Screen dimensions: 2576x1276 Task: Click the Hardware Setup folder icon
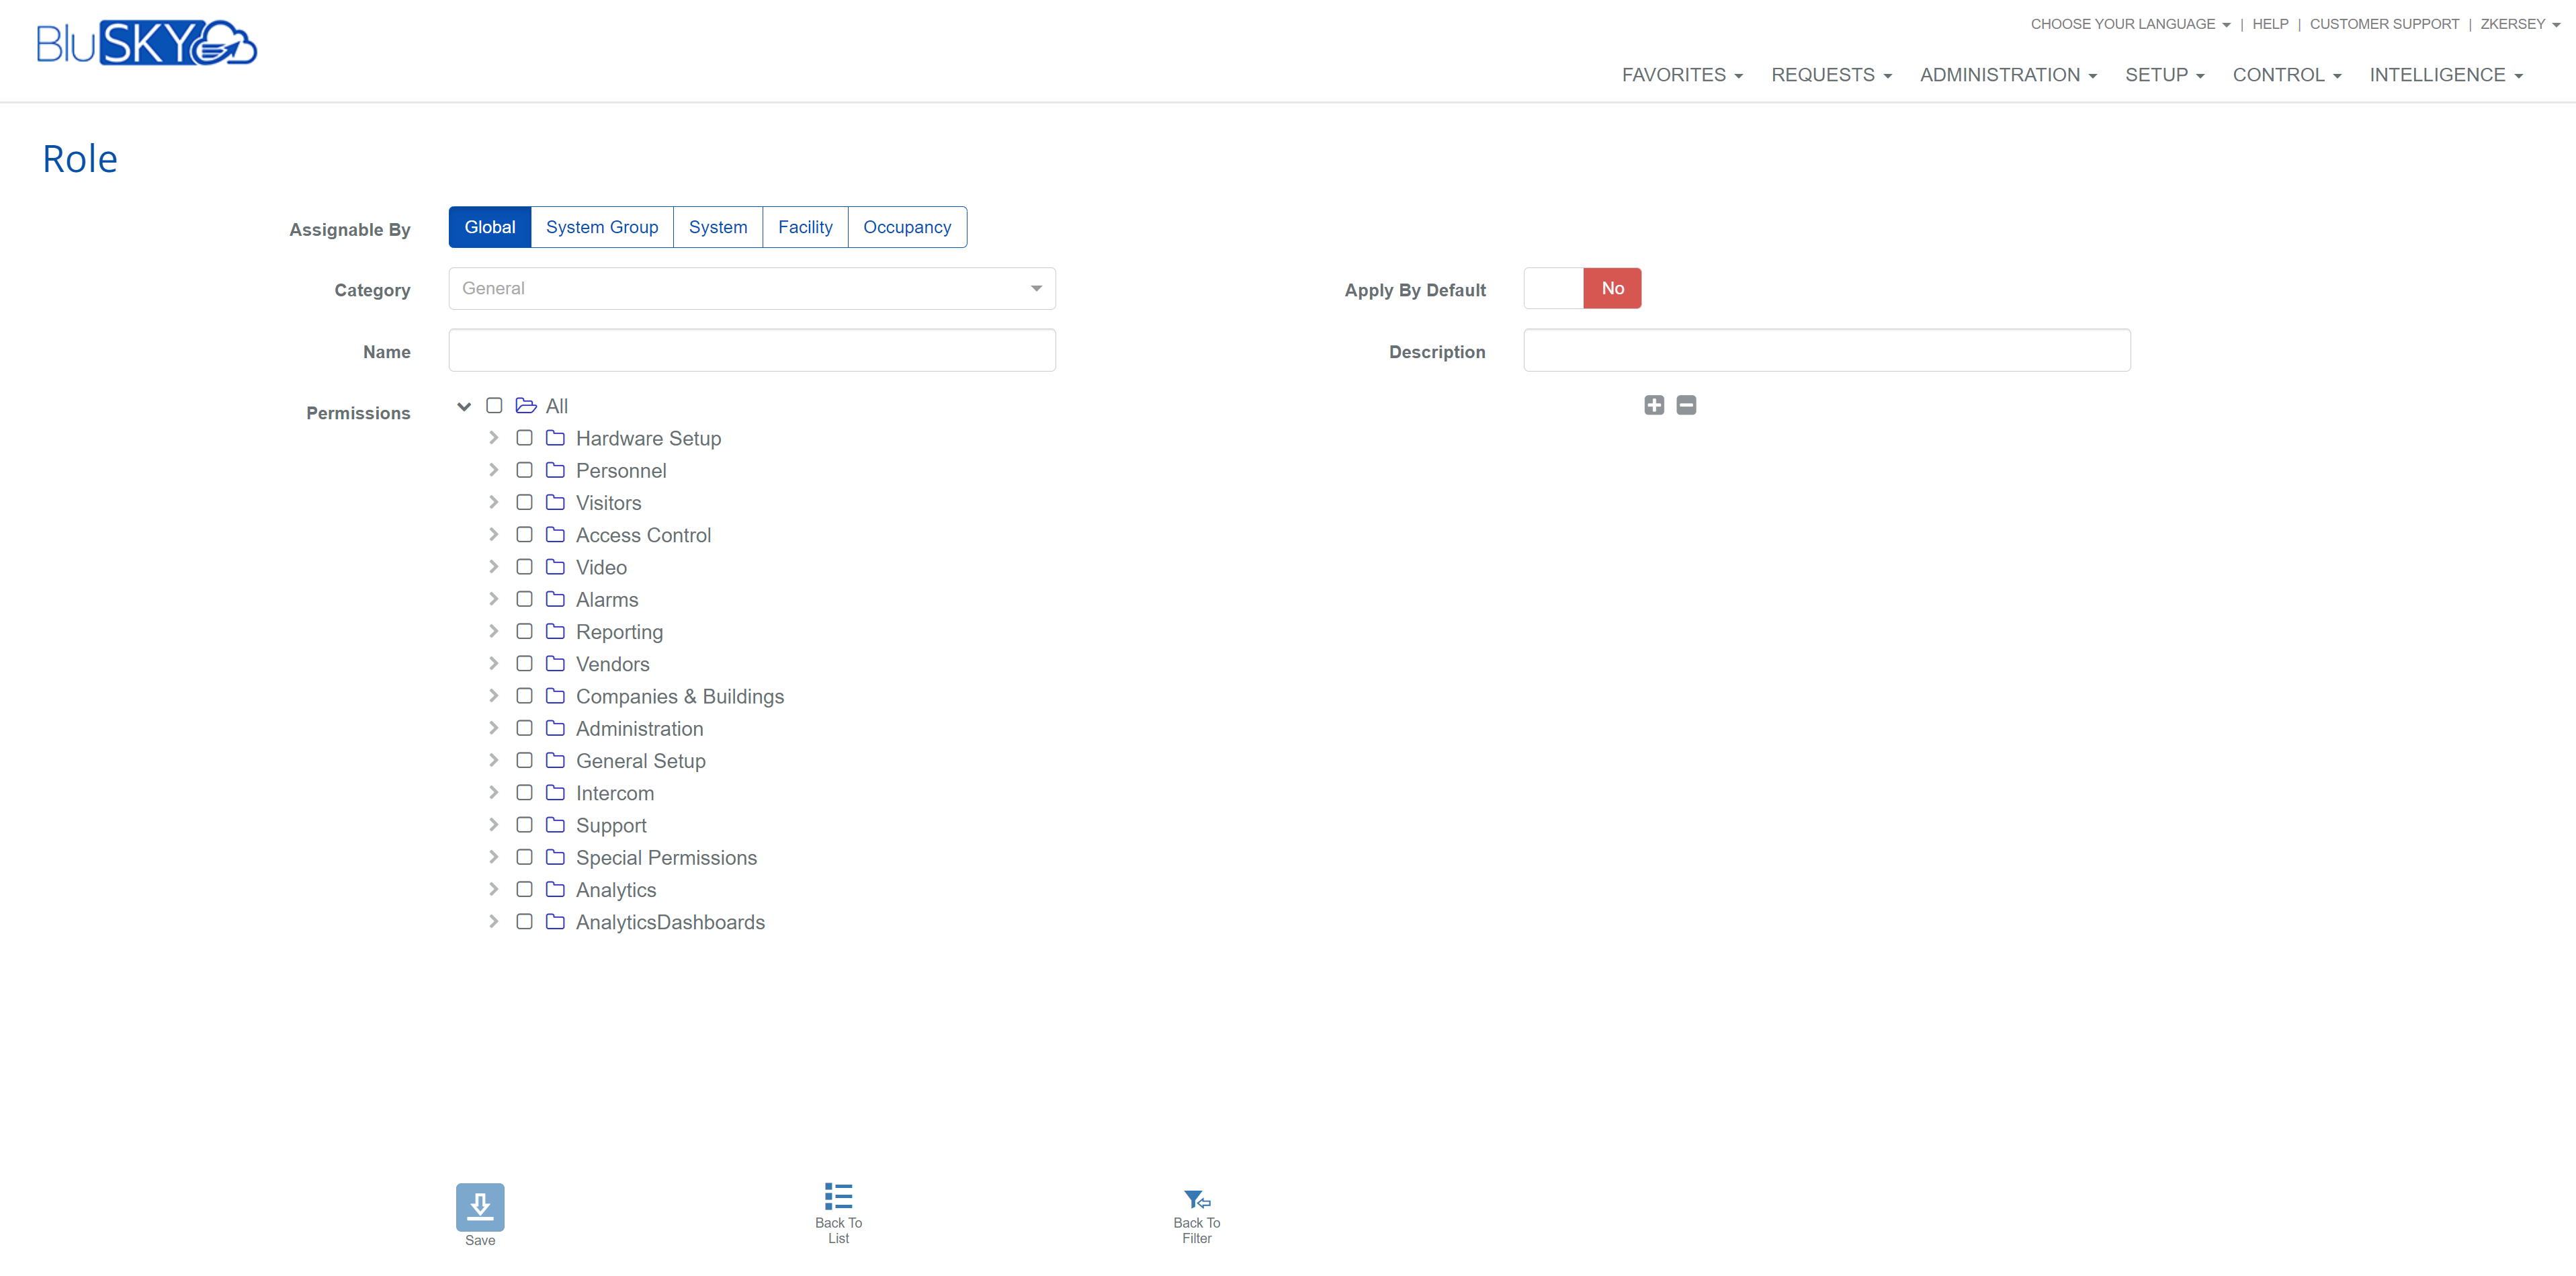555,438
